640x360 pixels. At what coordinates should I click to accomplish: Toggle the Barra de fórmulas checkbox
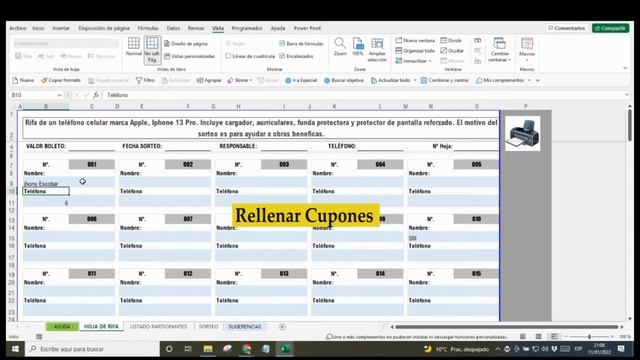tap(282, 43)
